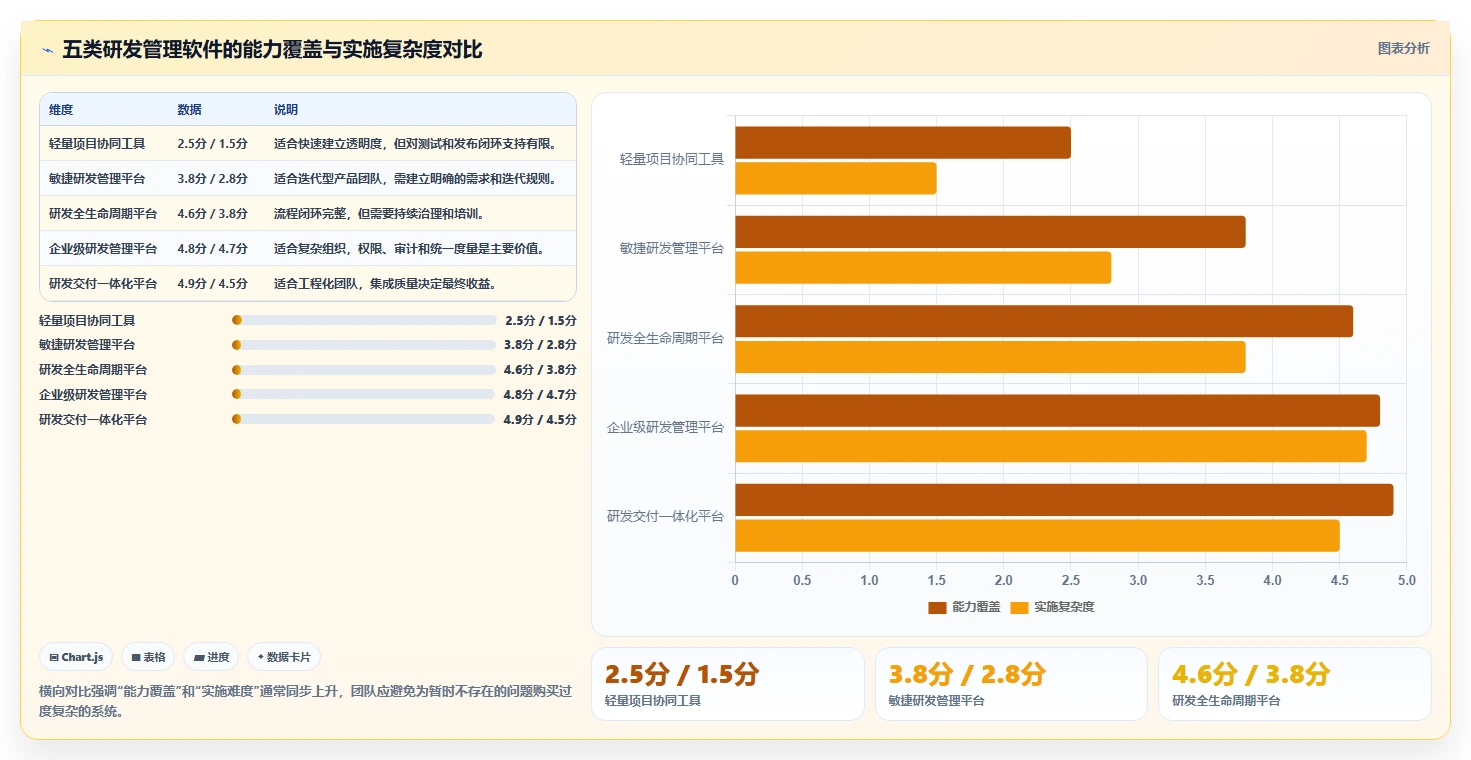
Task: Select the 轻量项目协同工具 table row name
Action: point(97,144)
